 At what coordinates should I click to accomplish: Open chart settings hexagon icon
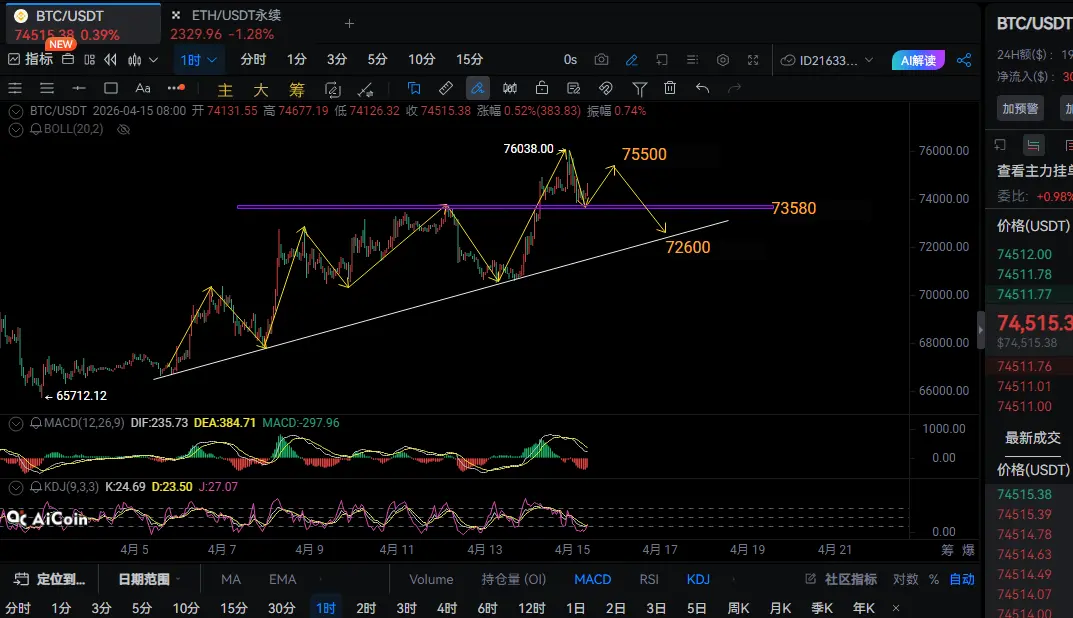click(723, 60)
